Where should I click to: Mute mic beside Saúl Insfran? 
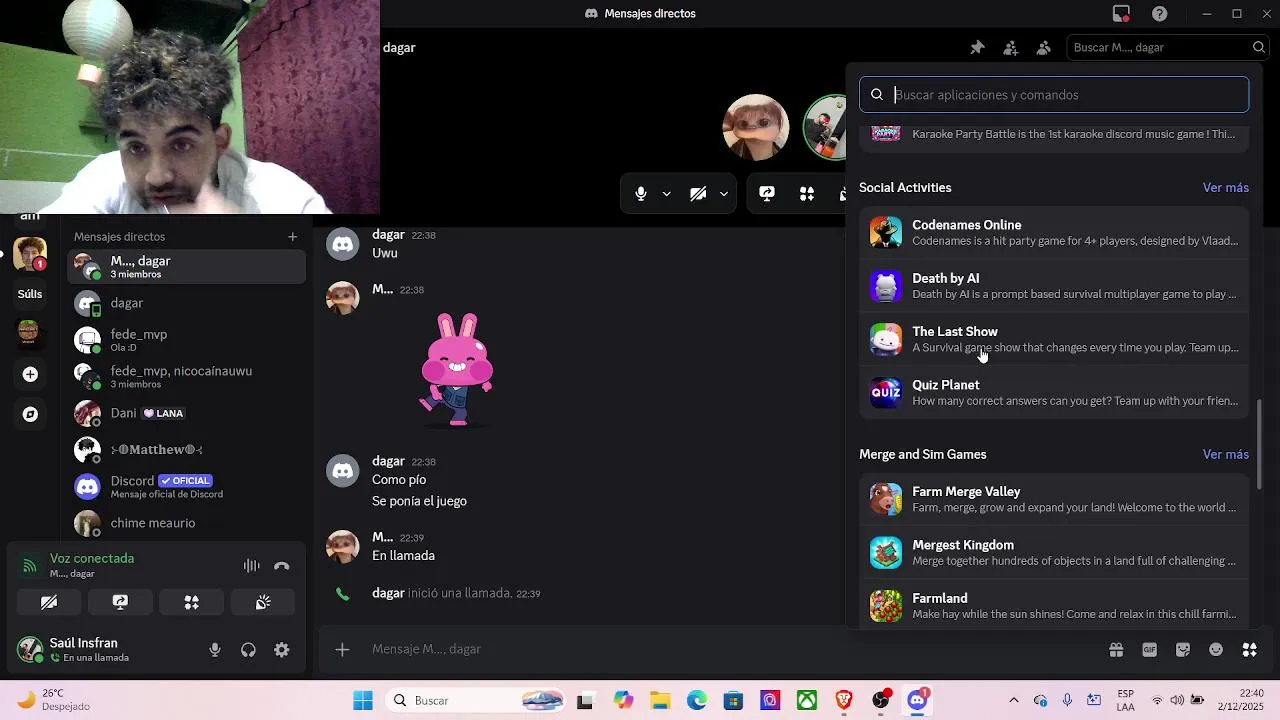pyautogui.click(x=215, y=650)
